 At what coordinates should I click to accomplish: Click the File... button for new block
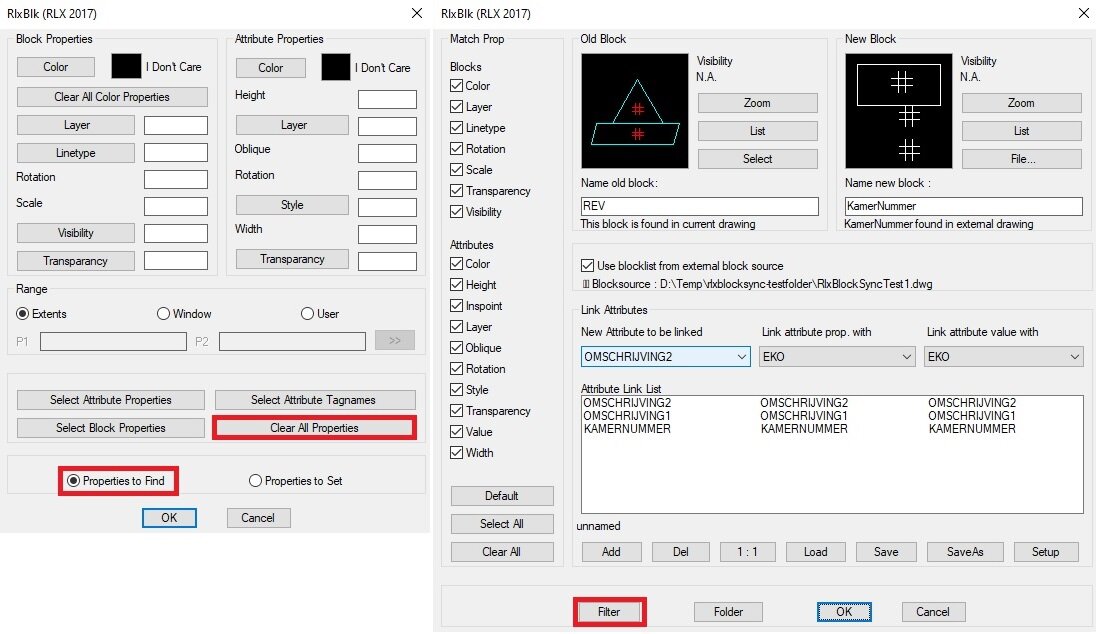(1022, 159)
